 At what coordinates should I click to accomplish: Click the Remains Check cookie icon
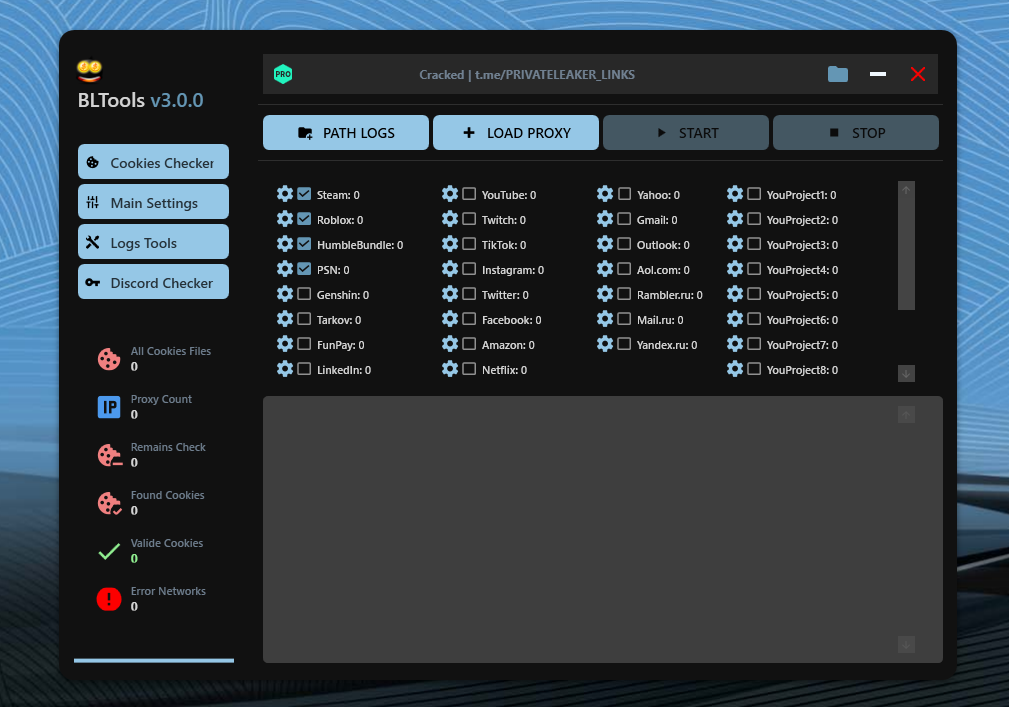point(108,454)
